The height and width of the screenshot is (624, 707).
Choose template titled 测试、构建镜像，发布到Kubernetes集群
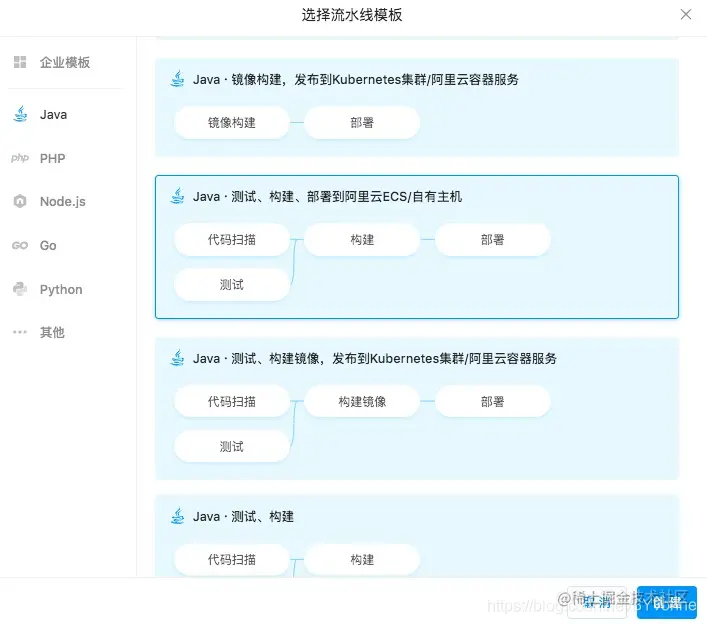(x=417, y=408)
